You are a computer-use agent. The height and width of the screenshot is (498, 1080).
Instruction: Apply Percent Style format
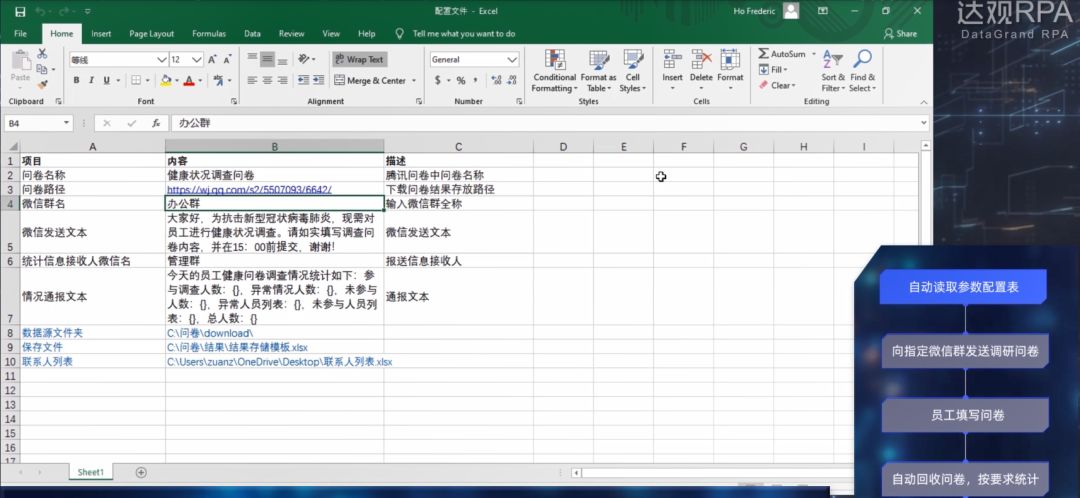(x=461, y=81)
